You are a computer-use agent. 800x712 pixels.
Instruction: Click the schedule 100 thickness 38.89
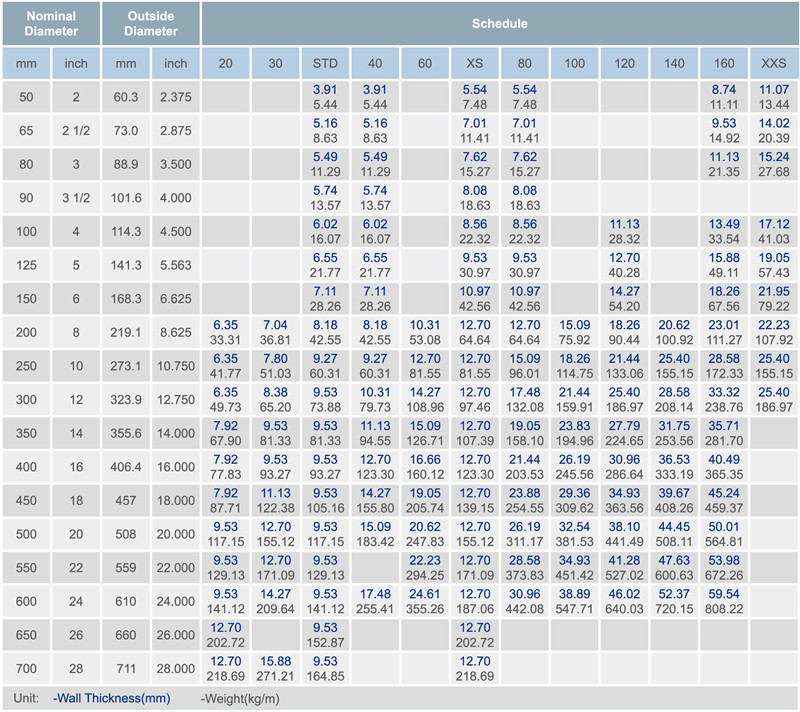pyautogui.click(x=574, y=594)
